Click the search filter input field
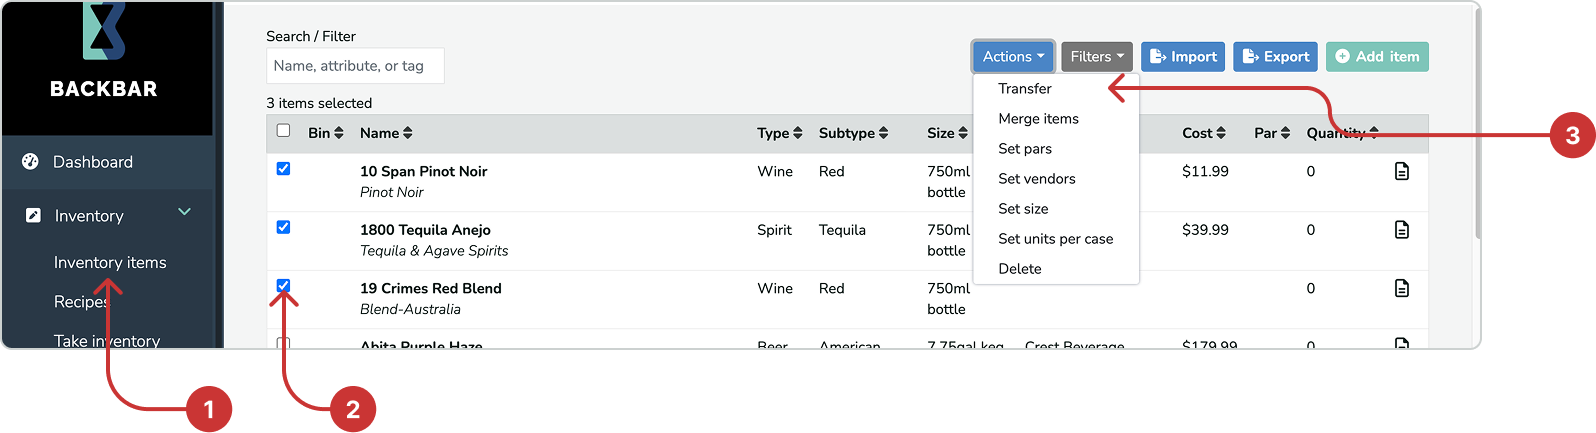The image size is (1596, 433). click(x=355, y=66)
